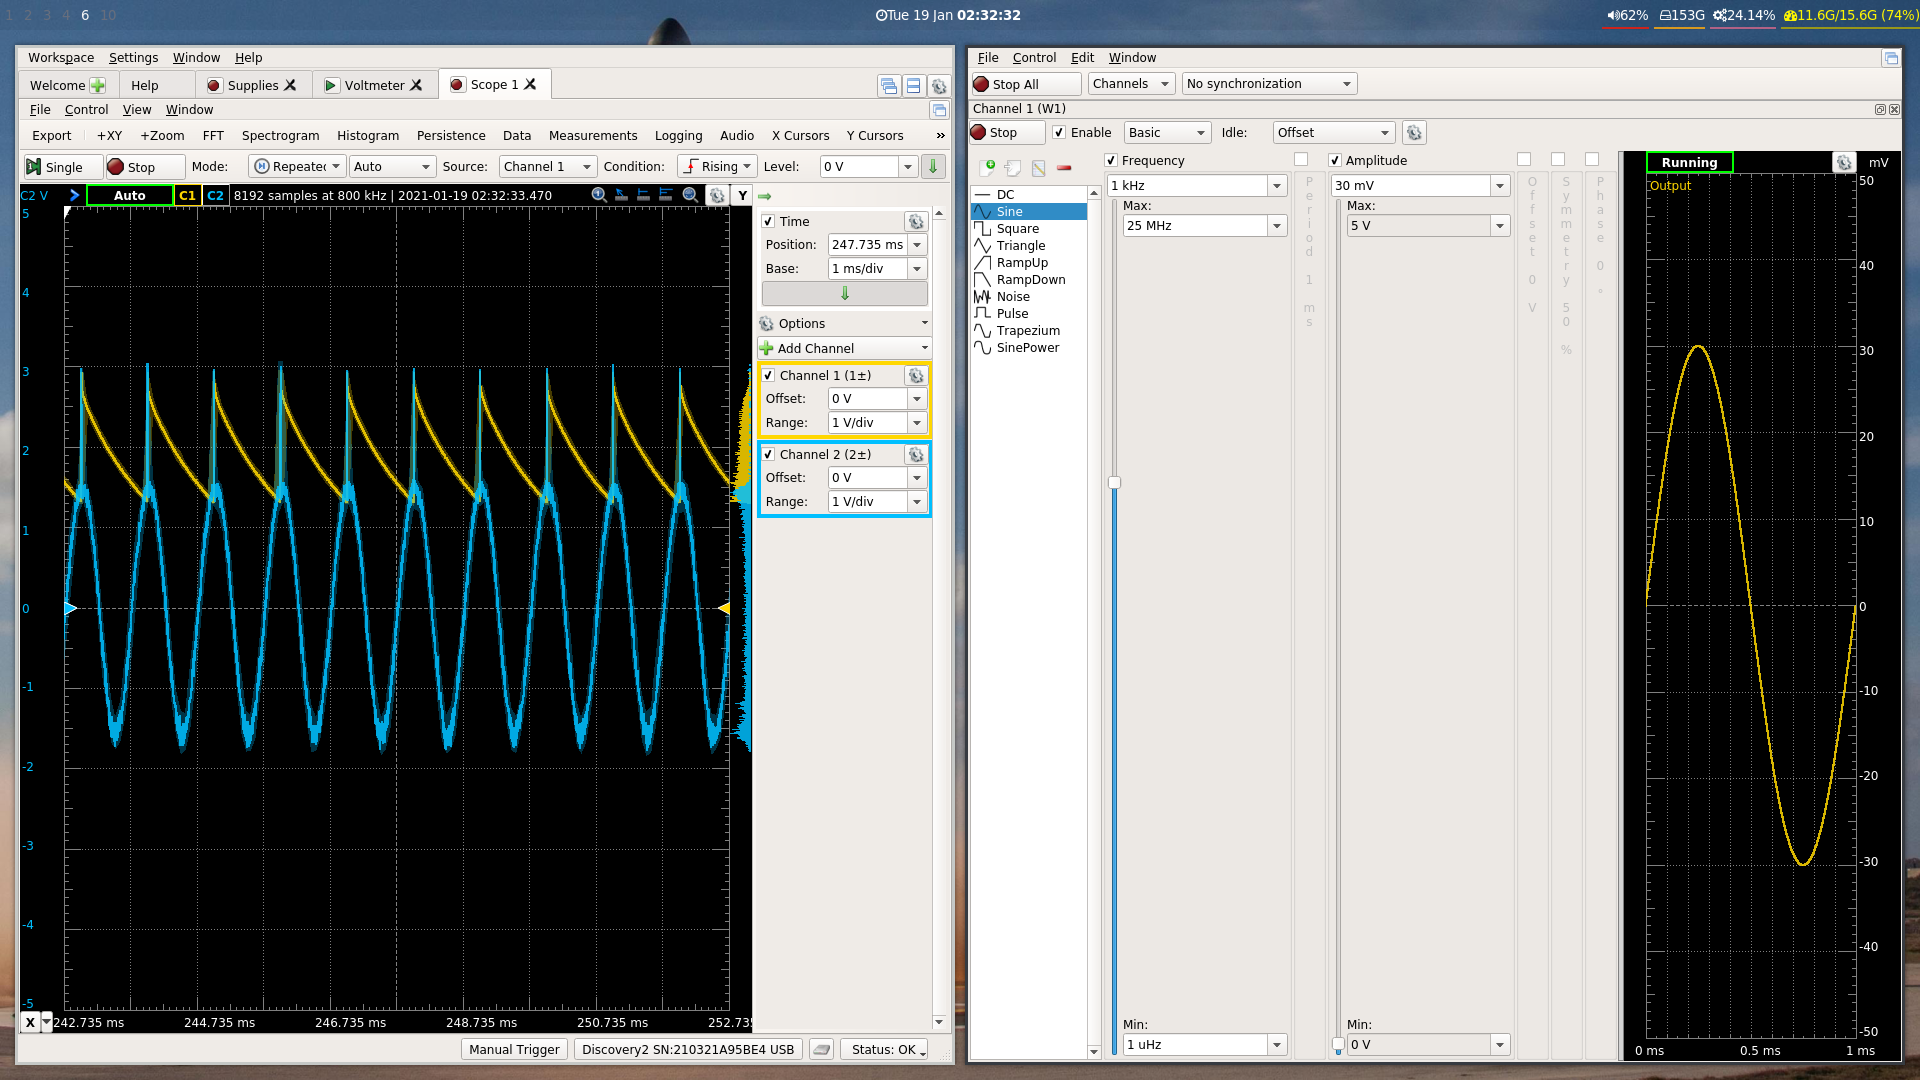
Task: Expand the Options section in Scope
Action: (843, 323)
